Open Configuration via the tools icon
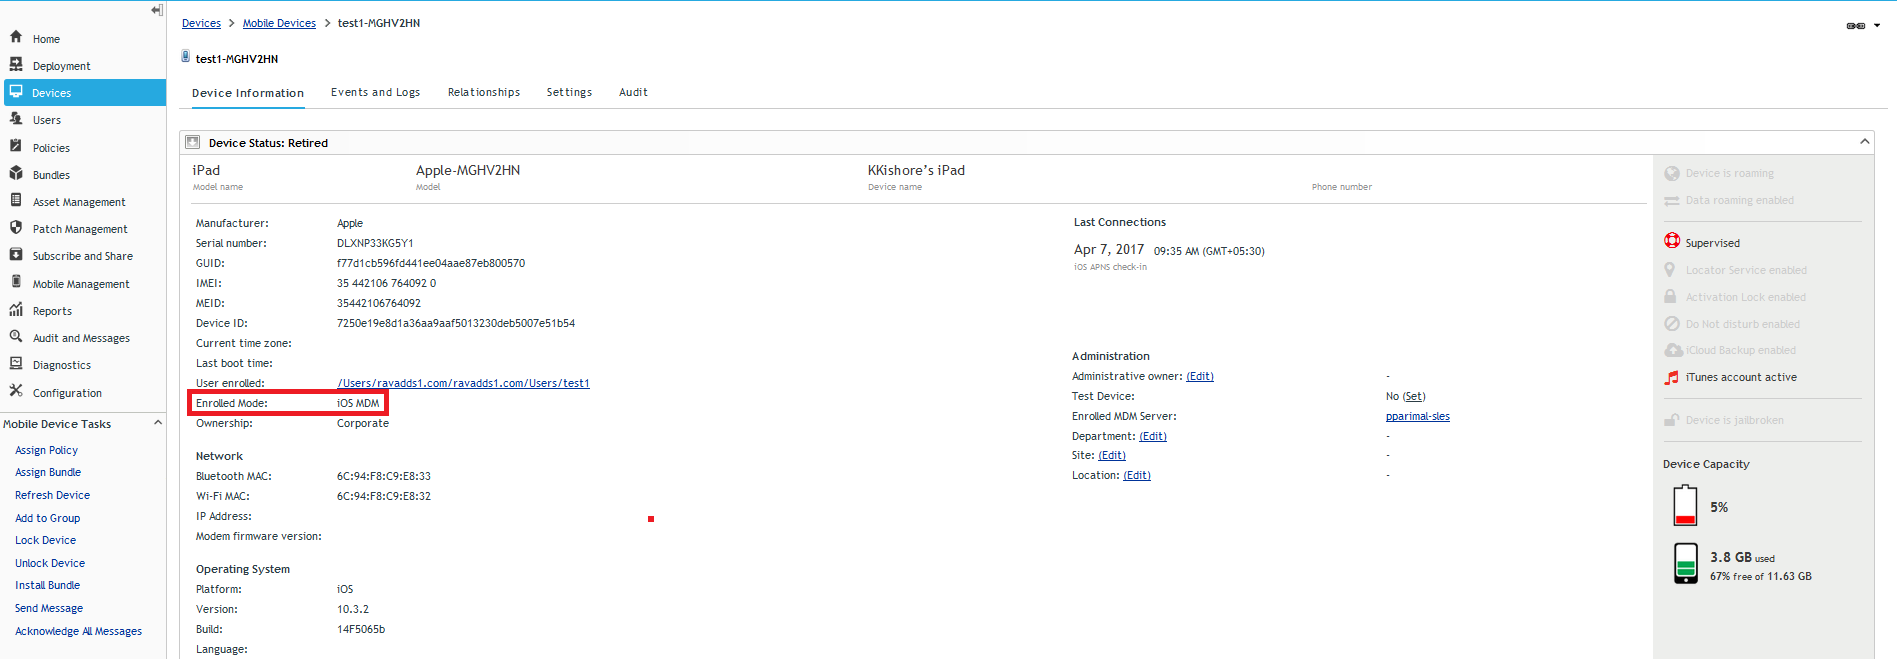The height and width of the screenshot is (659, 1897). 16,391
